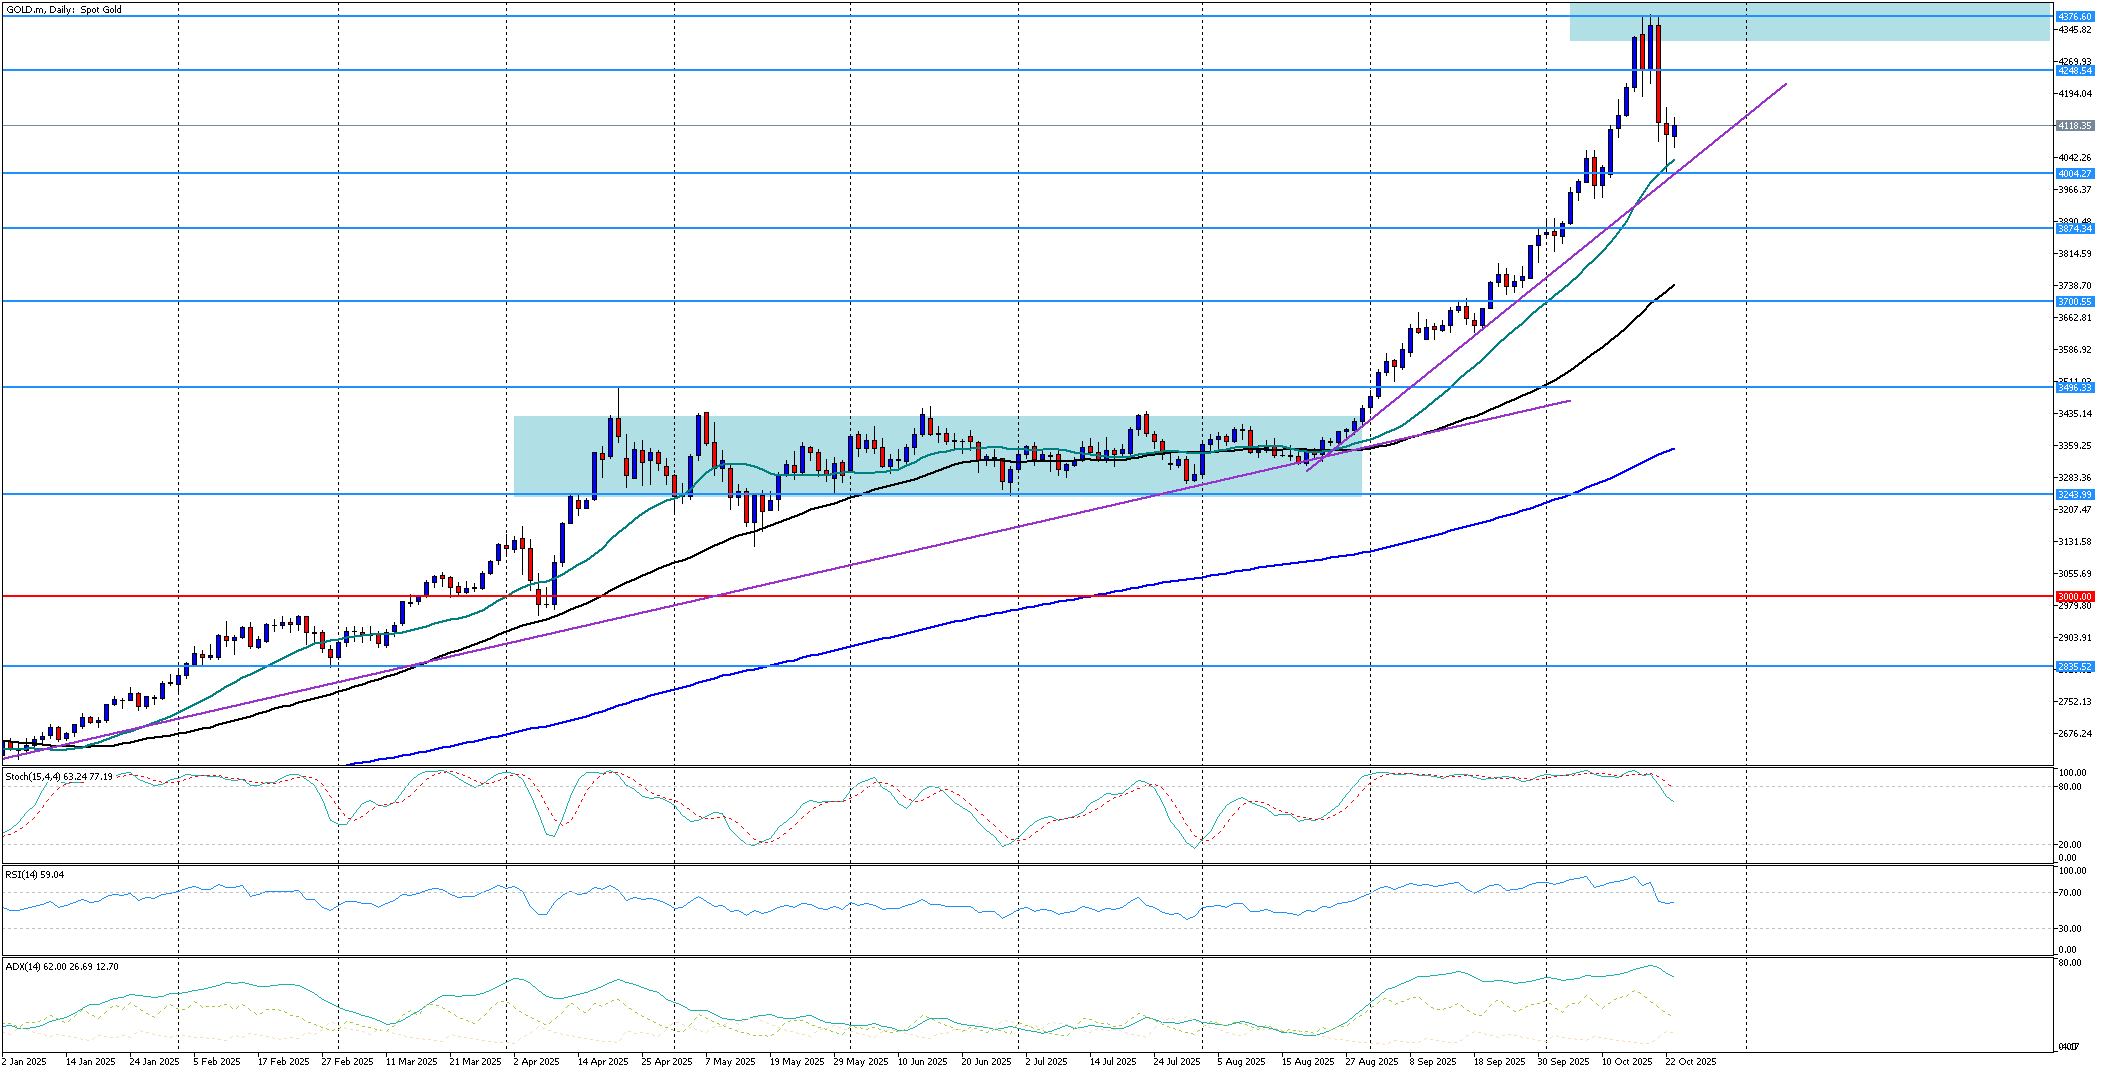Click the 22 Oct 2025 date label

1690,1061
